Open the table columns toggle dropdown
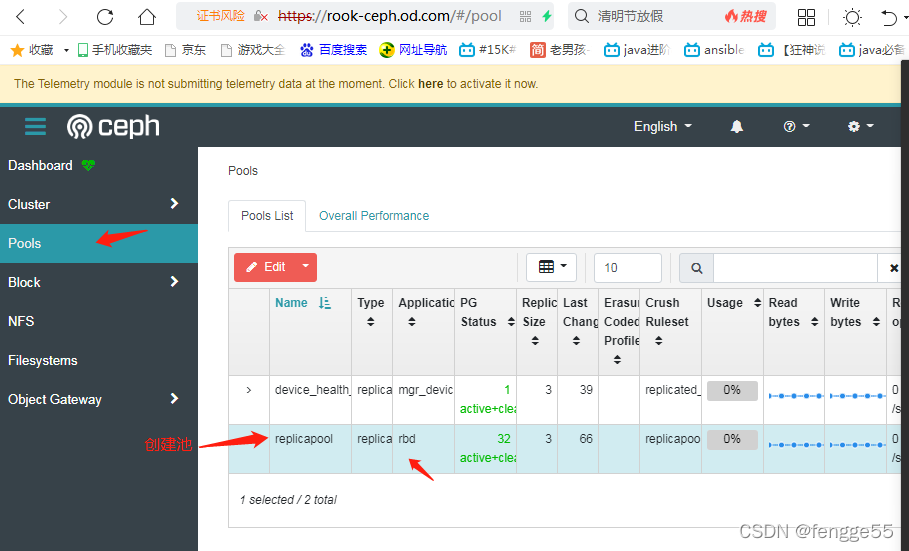This screenshot has width=909, height=551. (551, 267)
